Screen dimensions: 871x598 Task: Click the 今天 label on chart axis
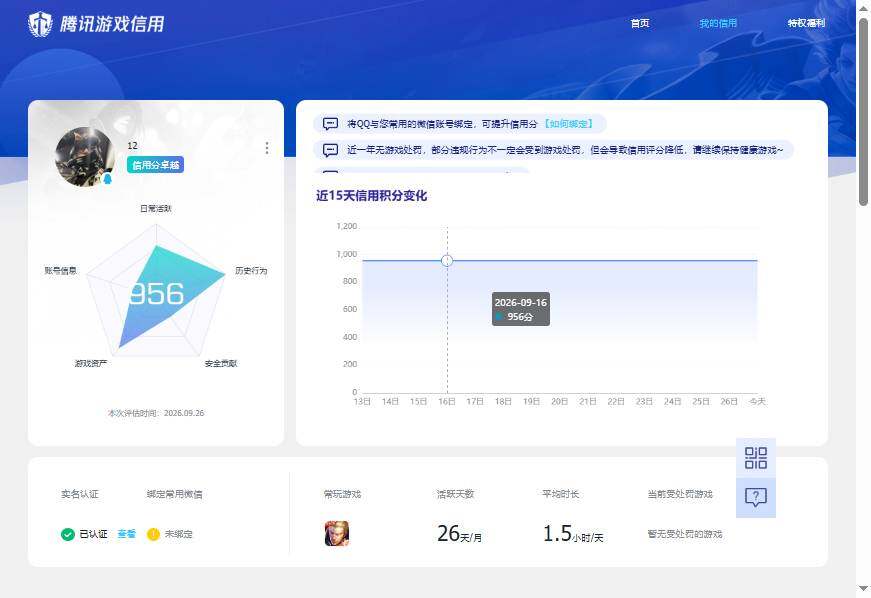point(757,401)
